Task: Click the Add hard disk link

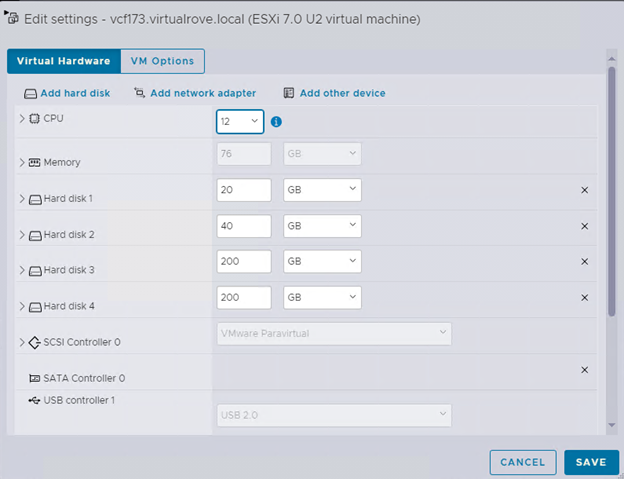Action: [75, 93]
